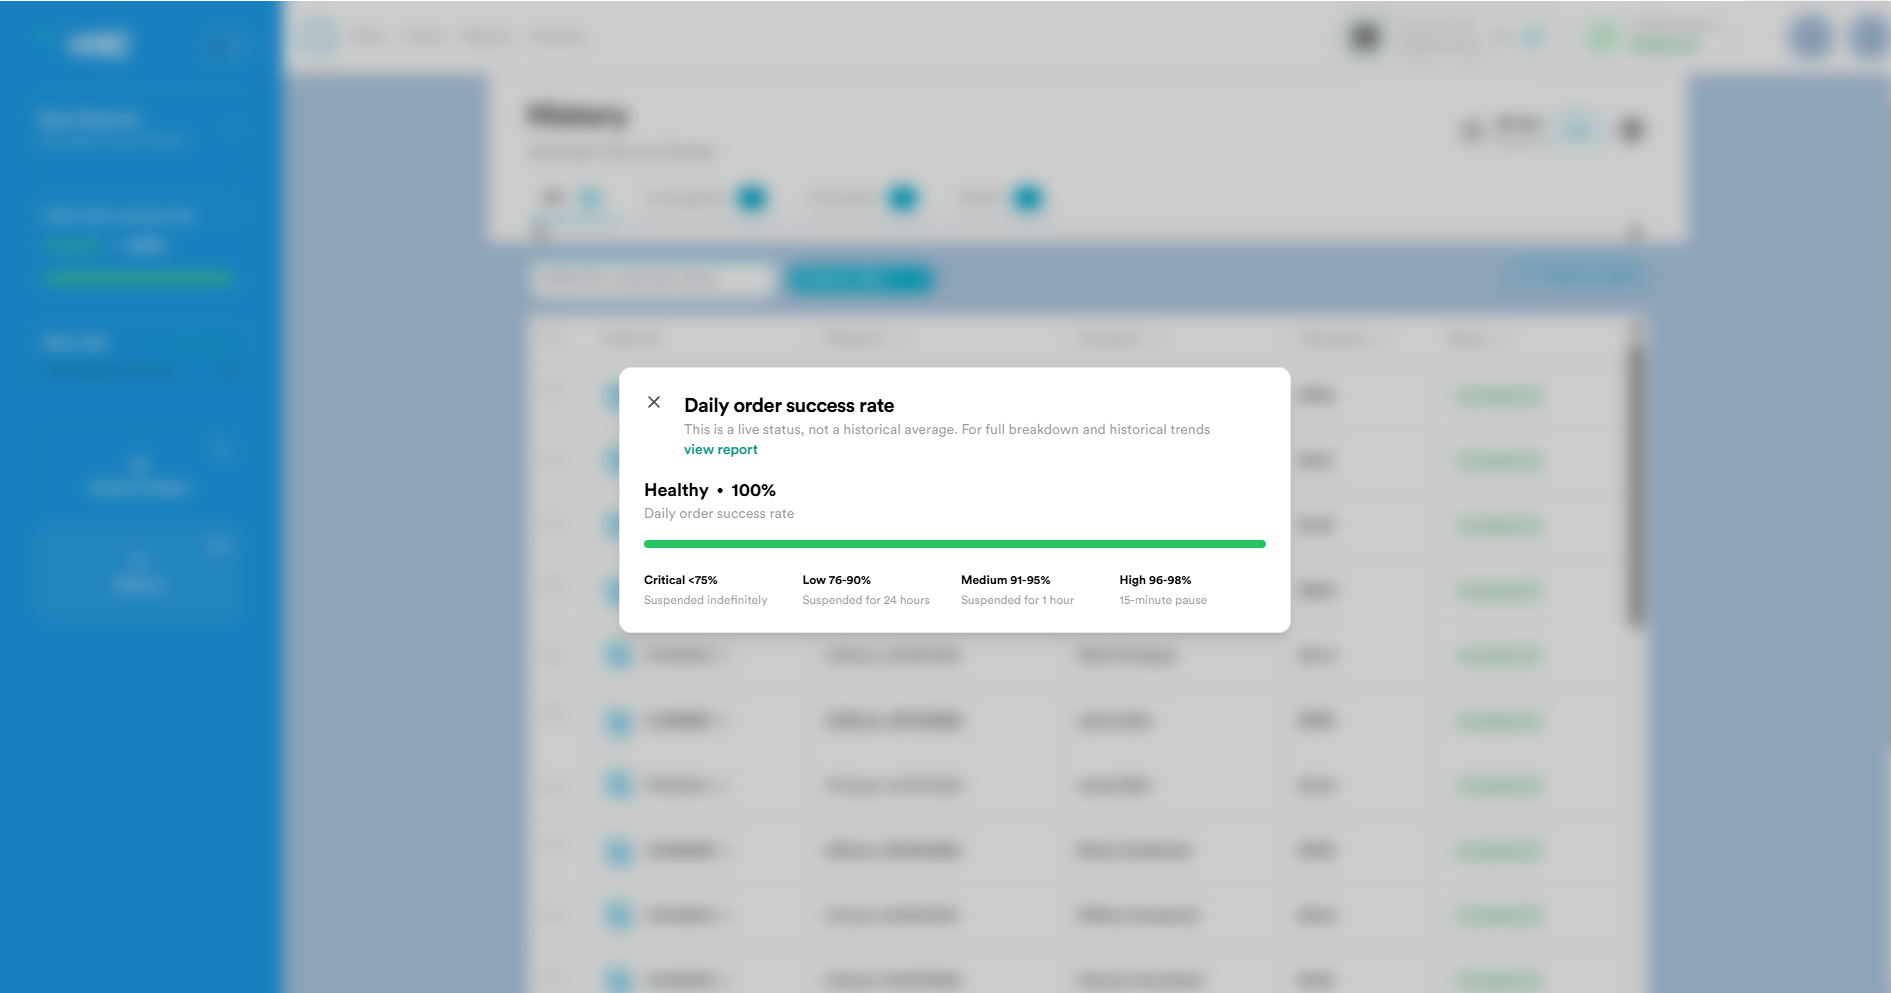Select the first menu item in the top navigation

pos(368,36)
